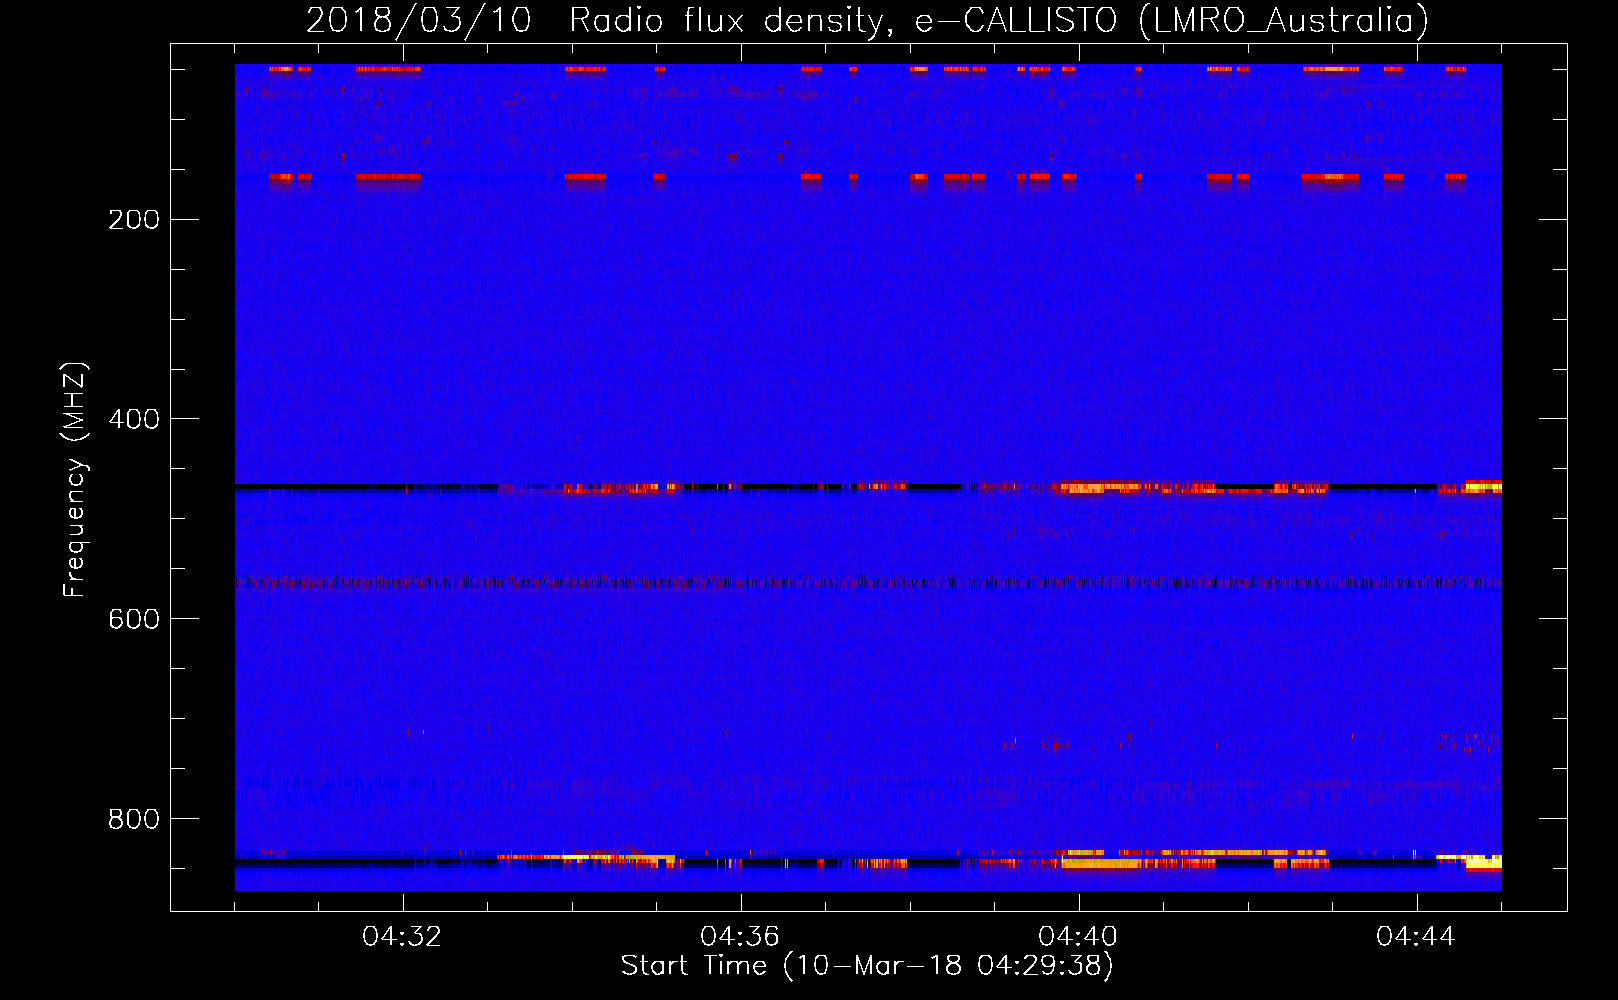The width and height of the screenshot is (1618, 1000).
Task: Select the 800 frequency axis label
Action: click(134, 819)
